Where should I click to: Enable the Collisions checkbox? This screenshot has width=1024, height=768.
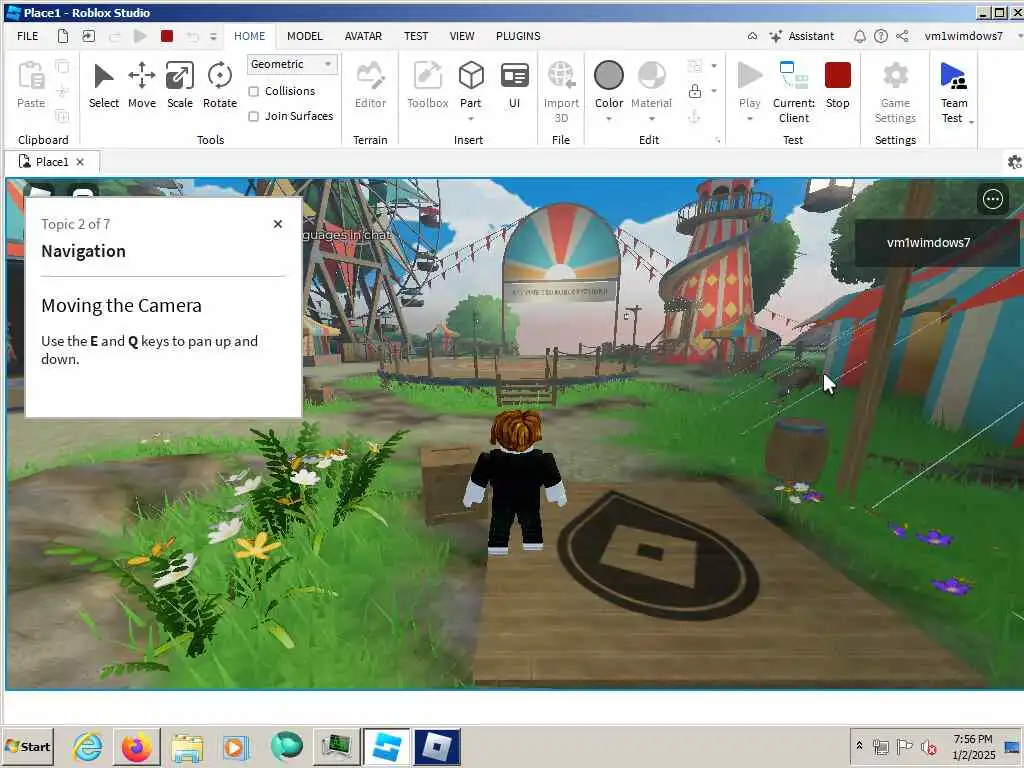pos(253,91)
